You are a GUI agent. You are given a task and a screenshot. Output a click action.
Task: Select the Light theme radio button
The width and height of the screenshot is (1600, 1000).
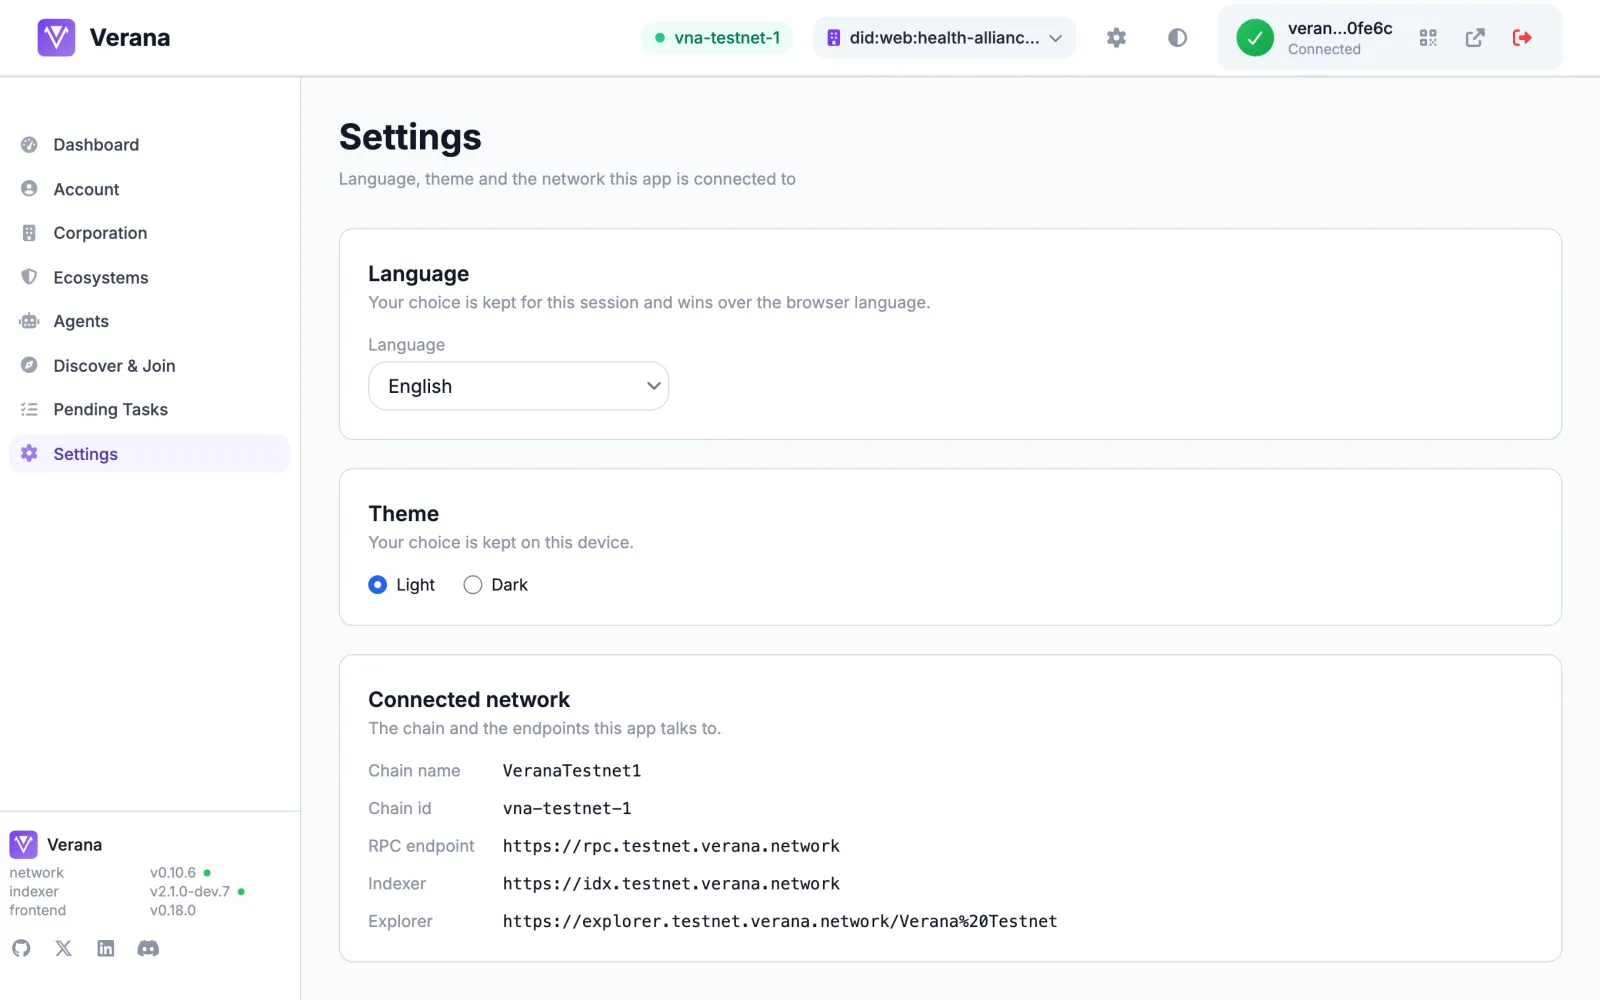pos(377,585)
